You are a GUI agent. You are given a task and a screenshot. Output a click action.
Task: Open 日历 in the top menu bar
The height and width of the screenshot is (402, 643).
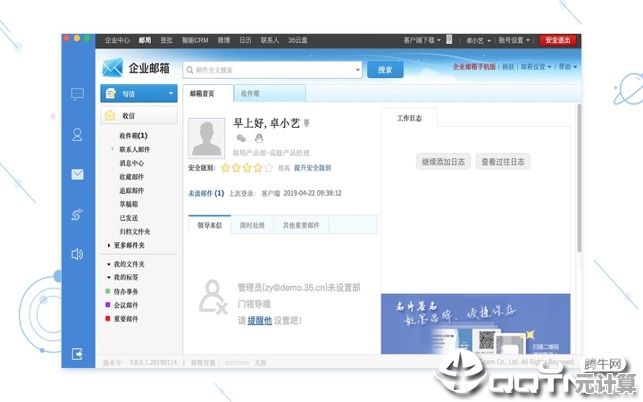pyautogui.click(x=243, y=40)
